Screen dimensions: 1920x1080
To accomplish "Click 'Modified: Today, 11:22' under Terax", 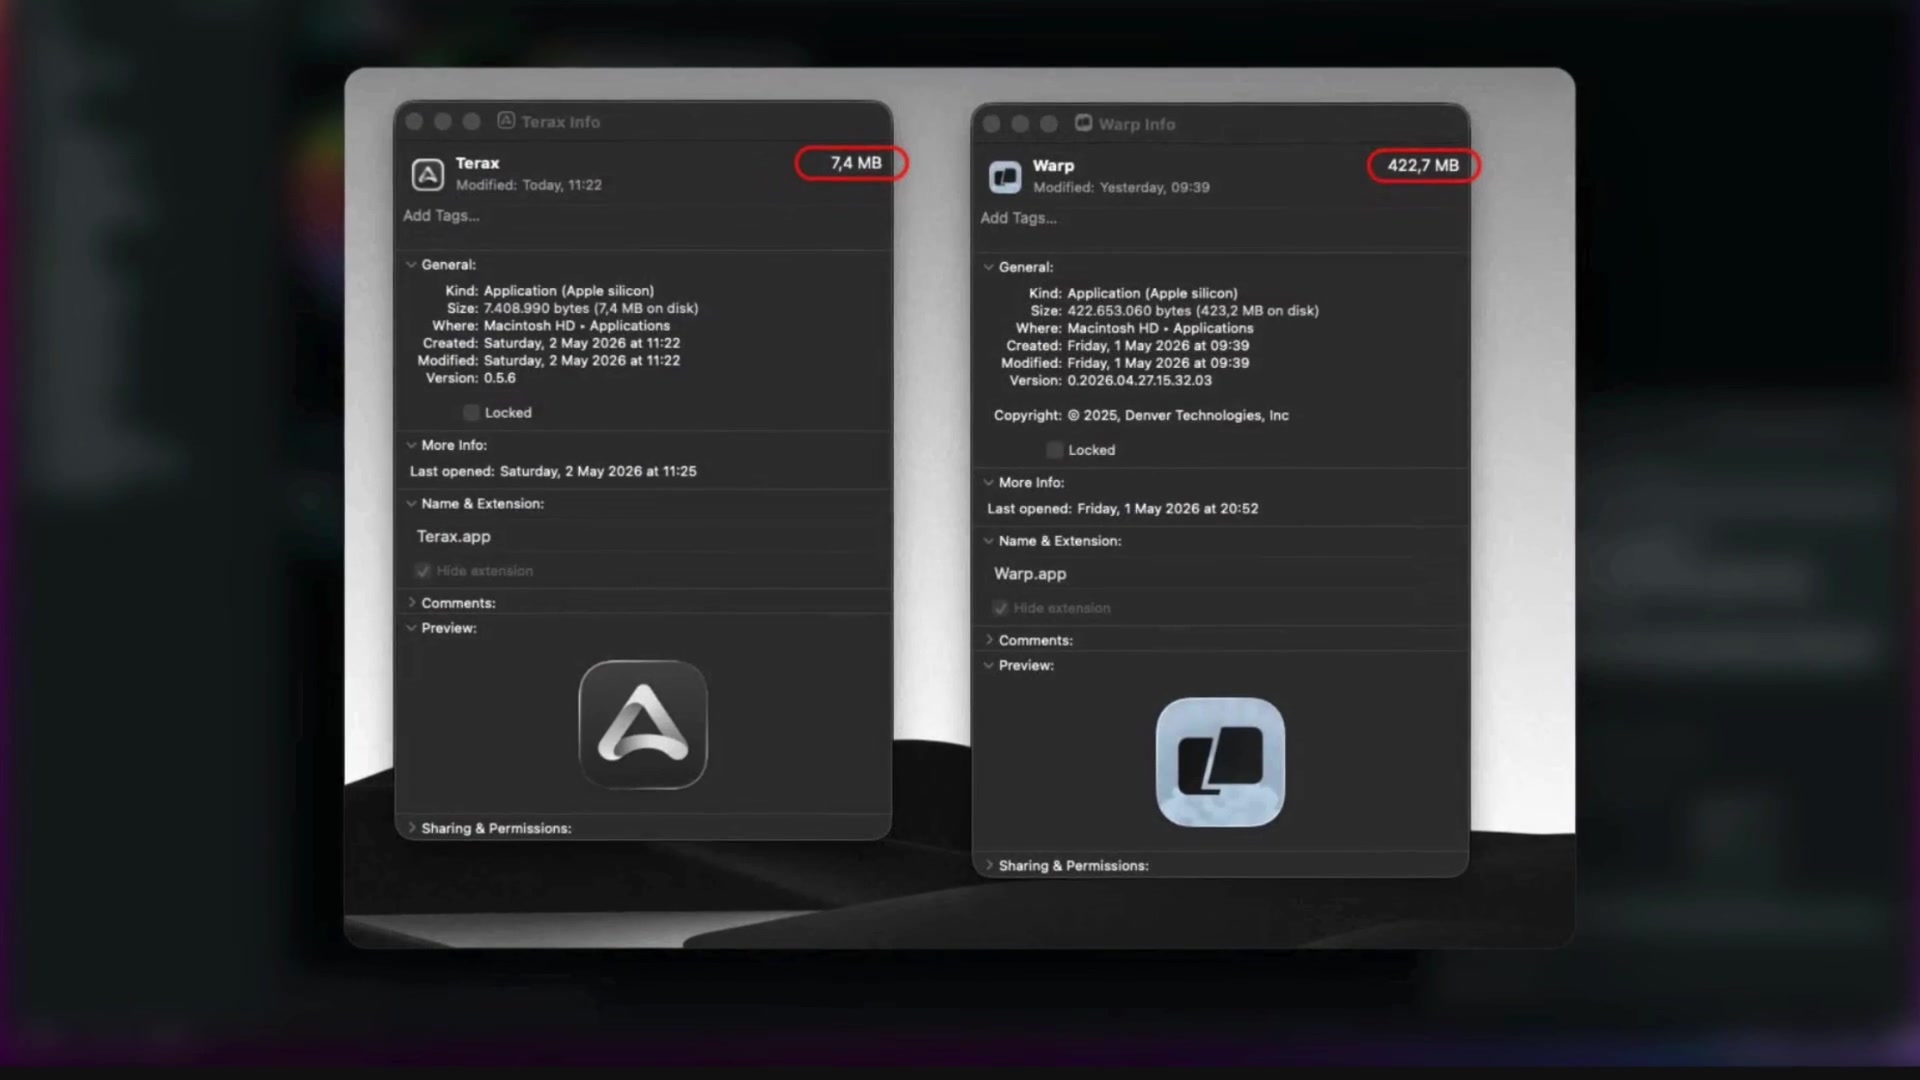I will tap(529, 185).
